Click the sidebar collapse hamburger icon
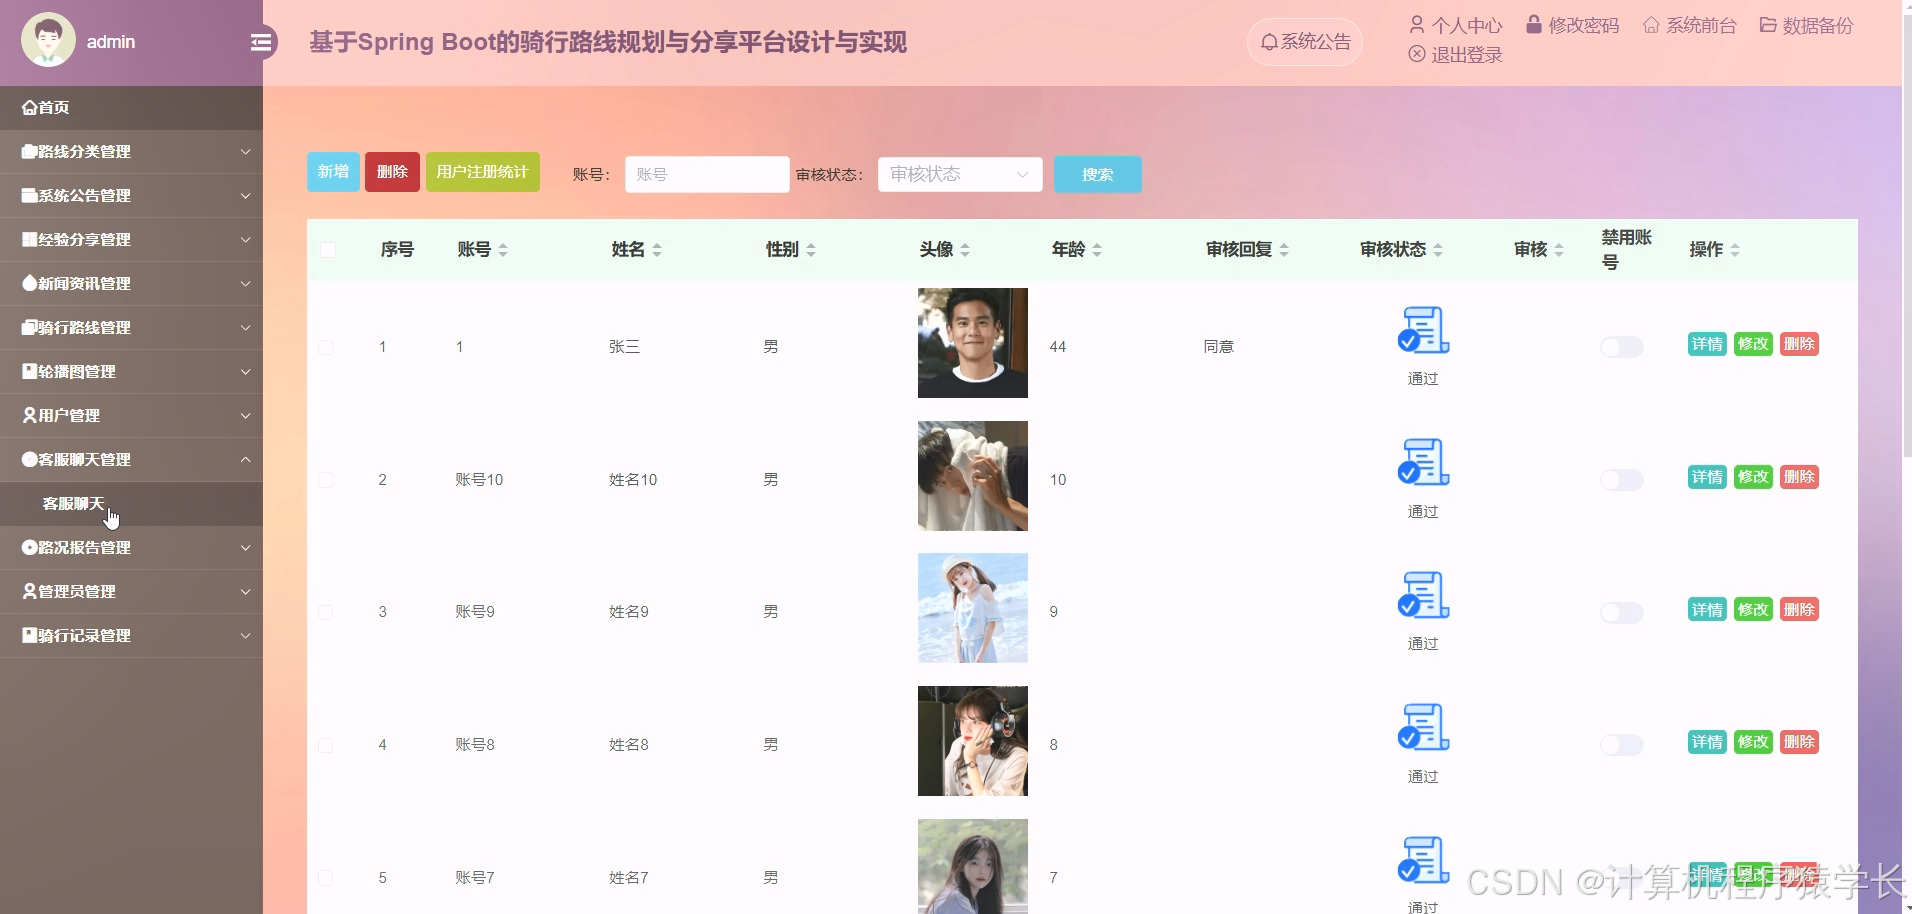The height and width of the screenshot is (914, 1912). (261, 42)
